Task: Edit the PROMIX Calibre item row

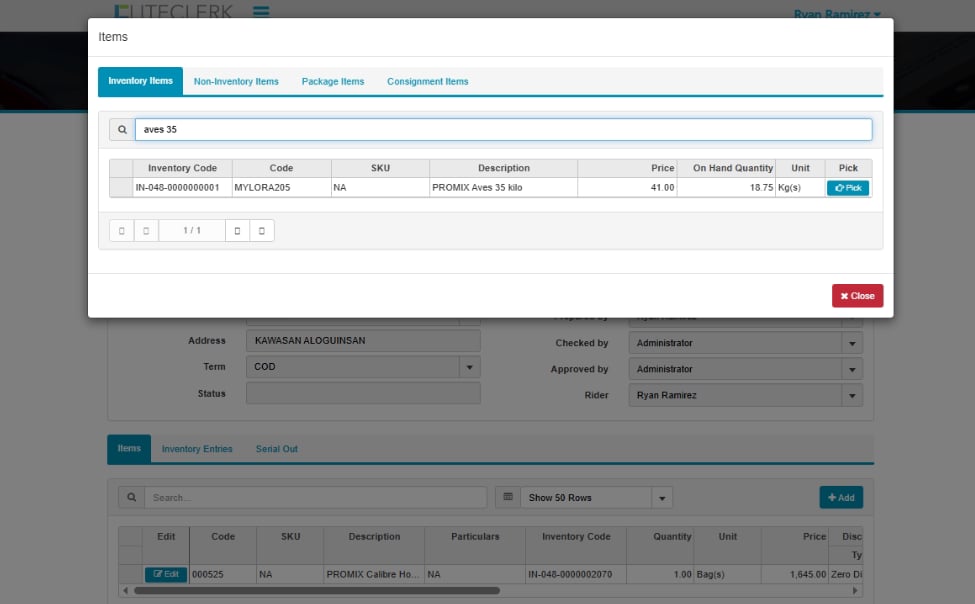Action: coord(166,575)
